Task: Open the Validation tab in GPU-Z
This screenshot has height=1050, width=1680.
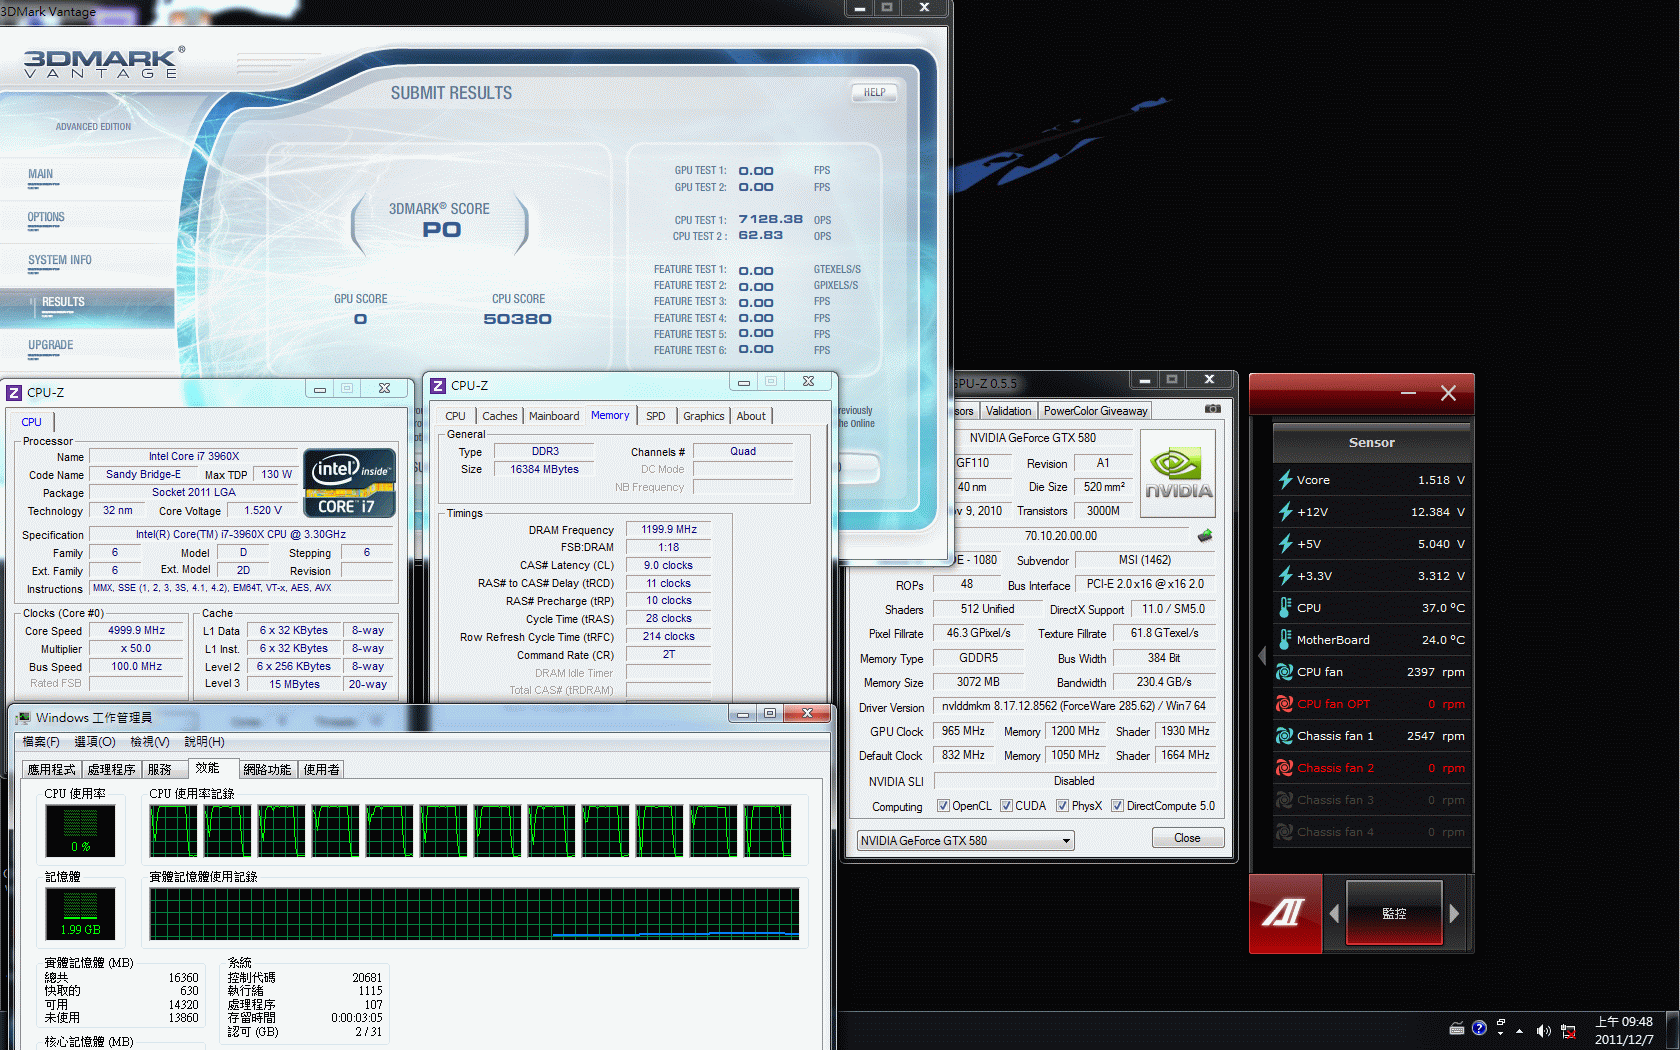Action: click(x=1008, y=411)
